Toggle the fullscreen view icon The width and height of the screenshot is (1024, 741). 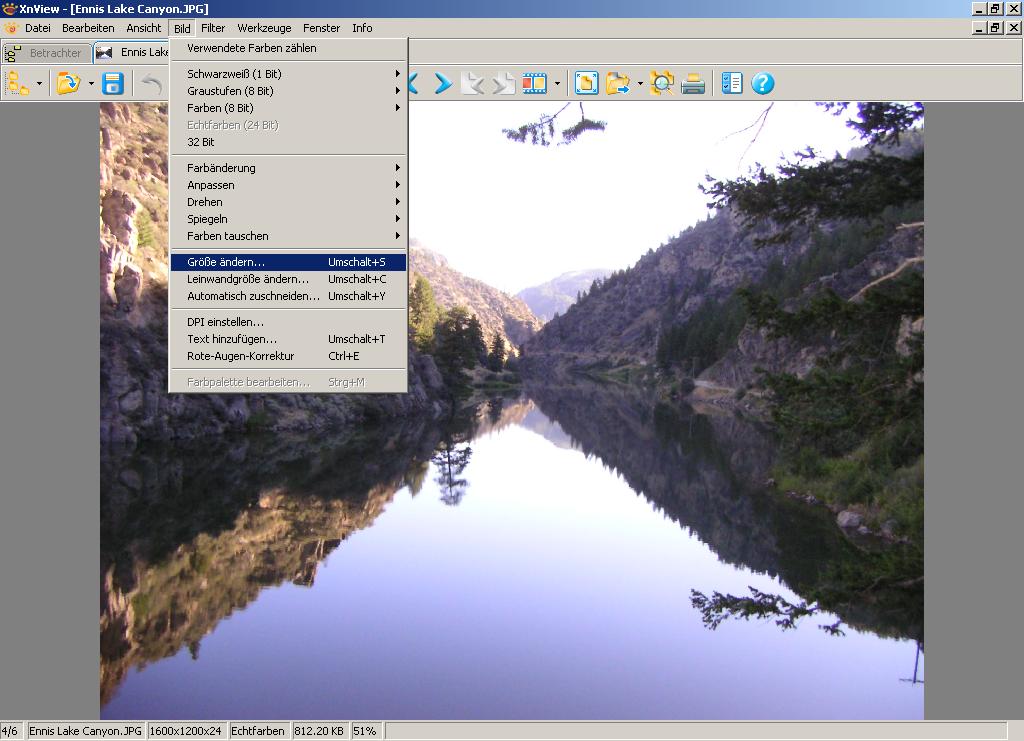tap(587, 84)
